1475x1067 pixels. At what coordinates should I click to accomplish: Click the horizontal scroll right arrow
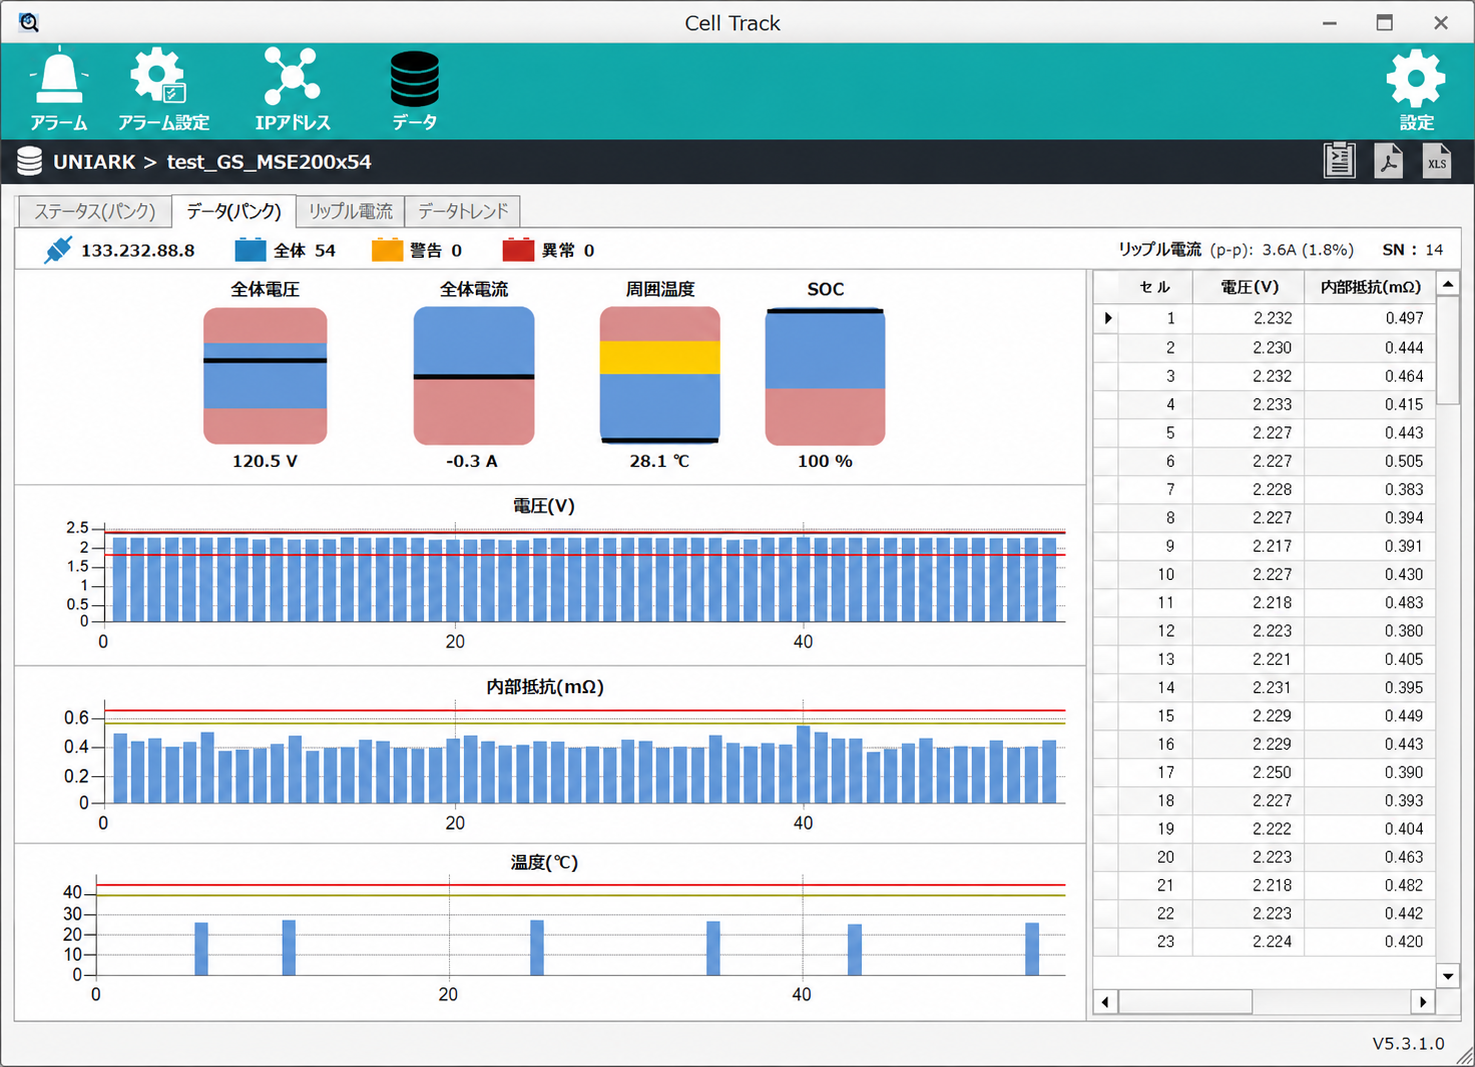1423,1002
